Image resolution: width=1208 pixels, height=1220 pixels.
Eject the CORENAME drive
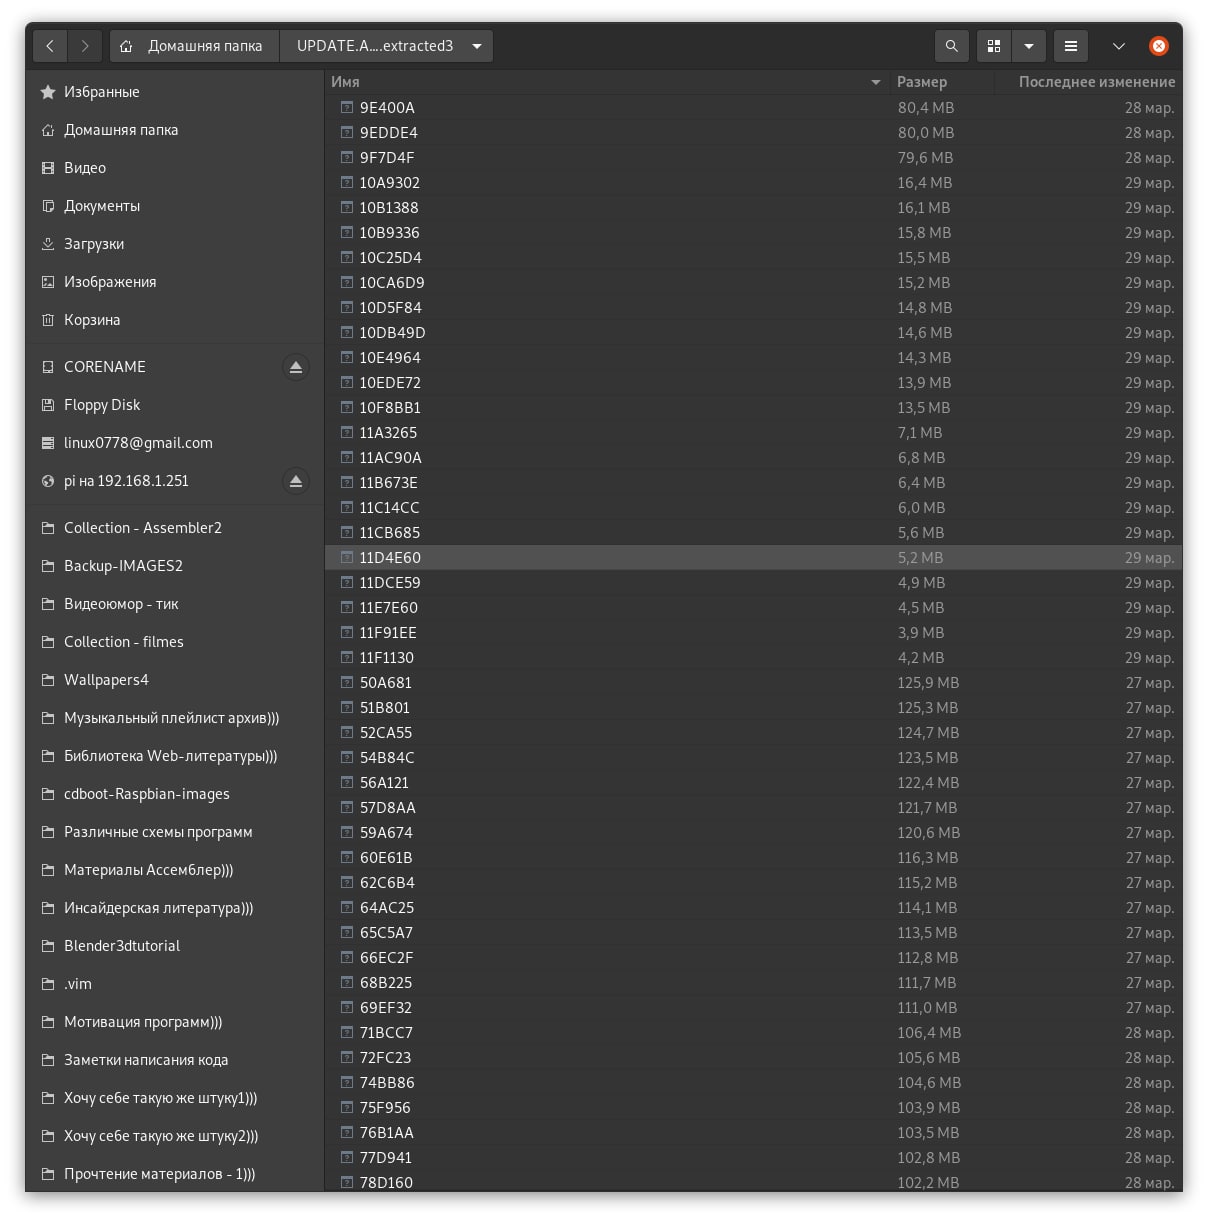pos(296,367)
